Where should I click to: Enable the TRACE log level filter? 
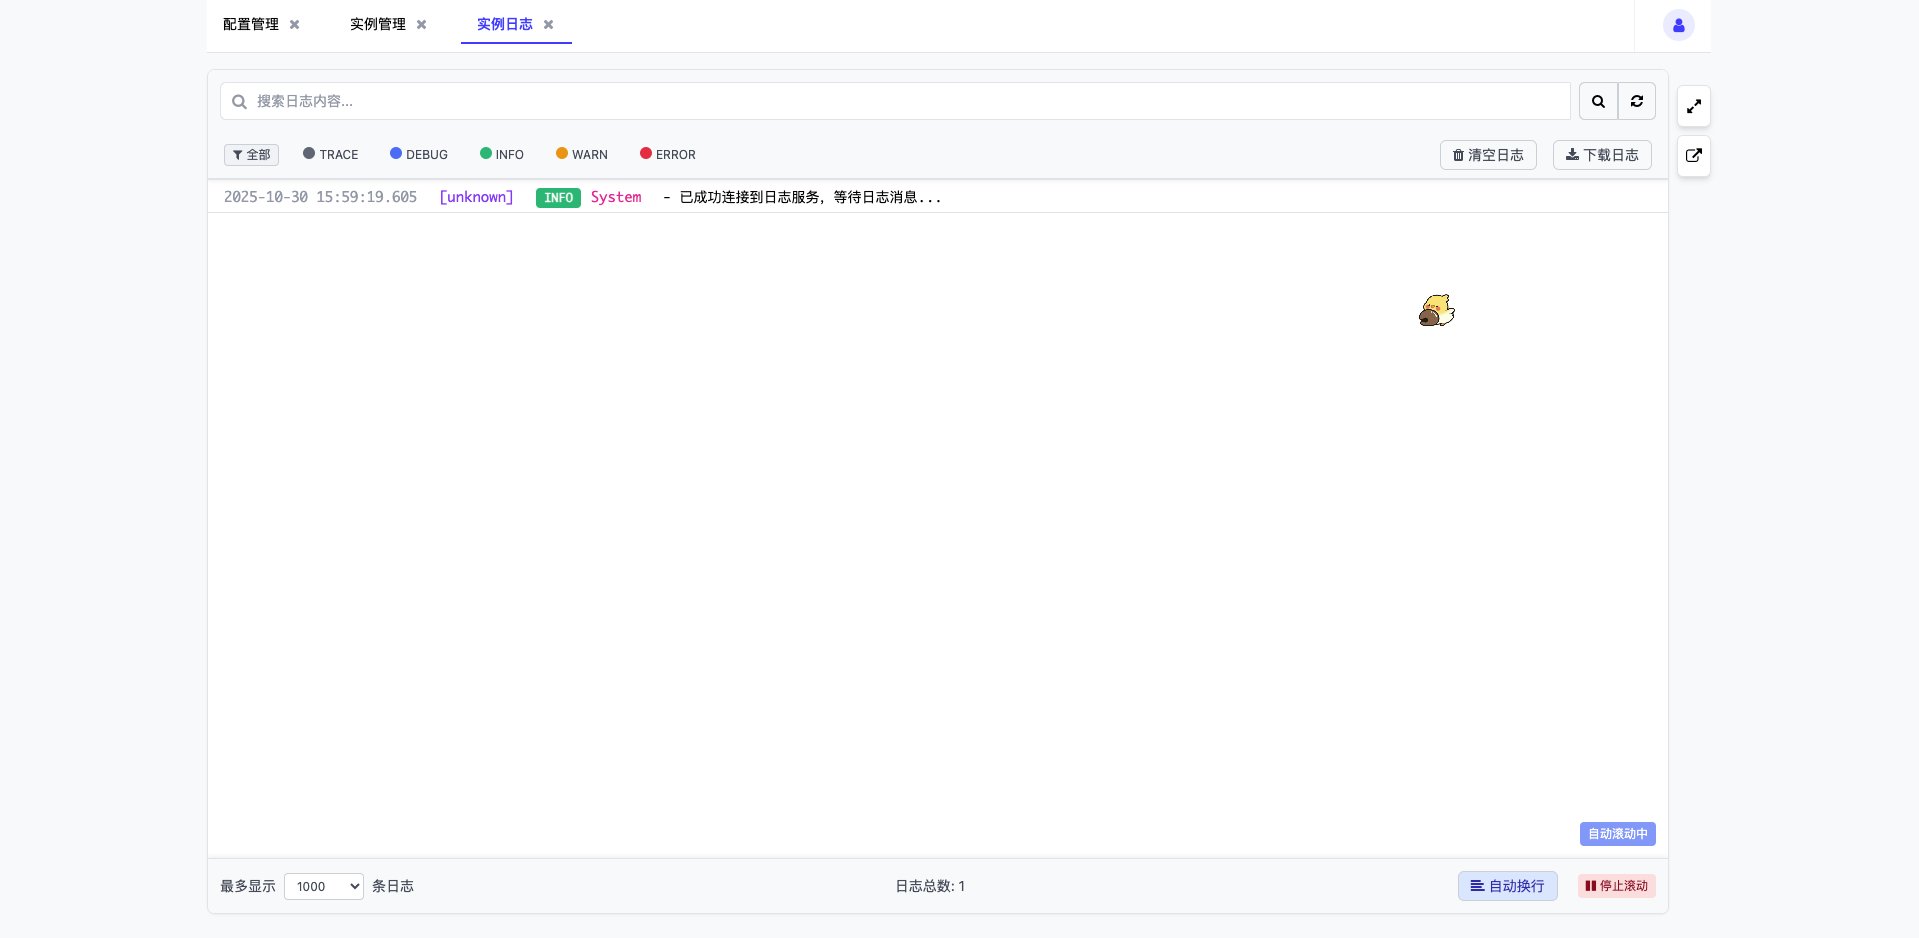(330, 154)
